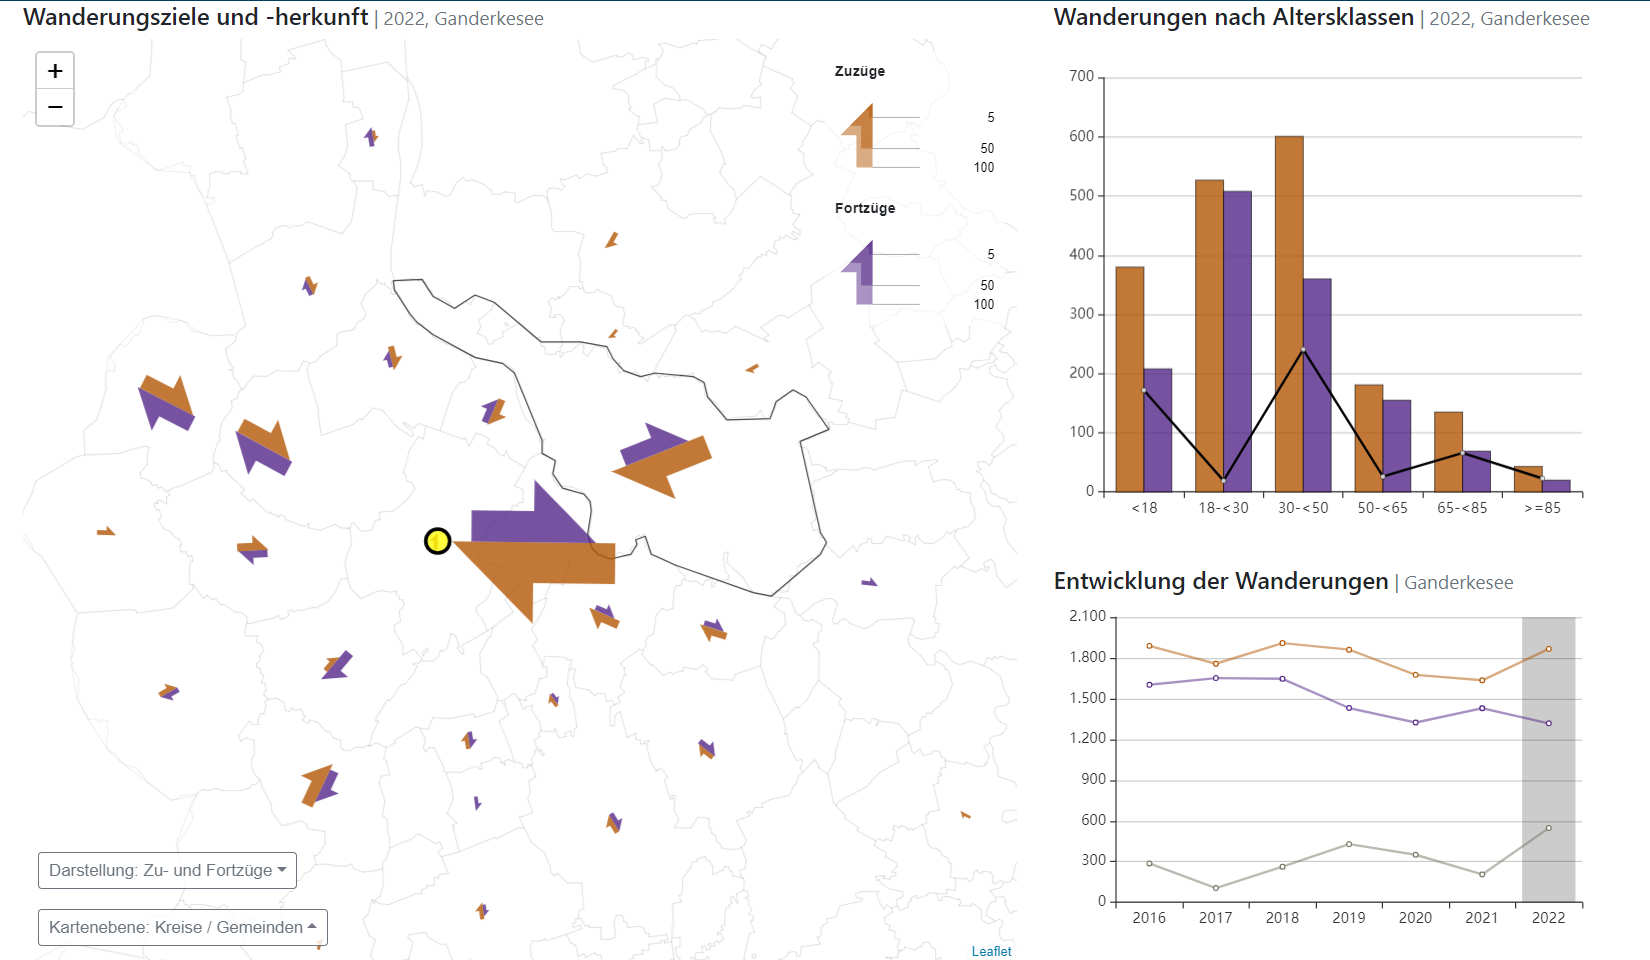Click the orange bar for age 30-<50
This screenshot has height=960, width=1650.
(1289, 314)
